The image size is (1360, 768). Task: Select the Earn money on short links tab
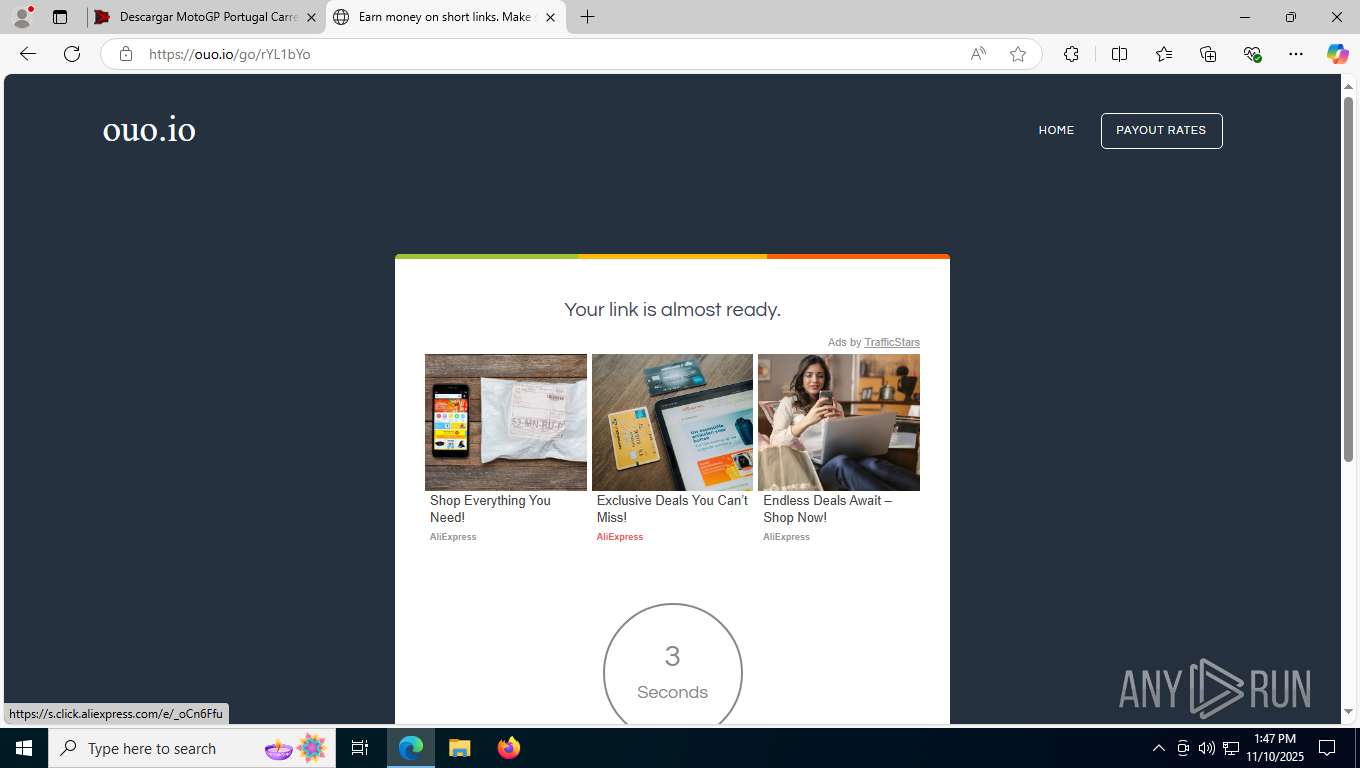click(x=445, y=17)
